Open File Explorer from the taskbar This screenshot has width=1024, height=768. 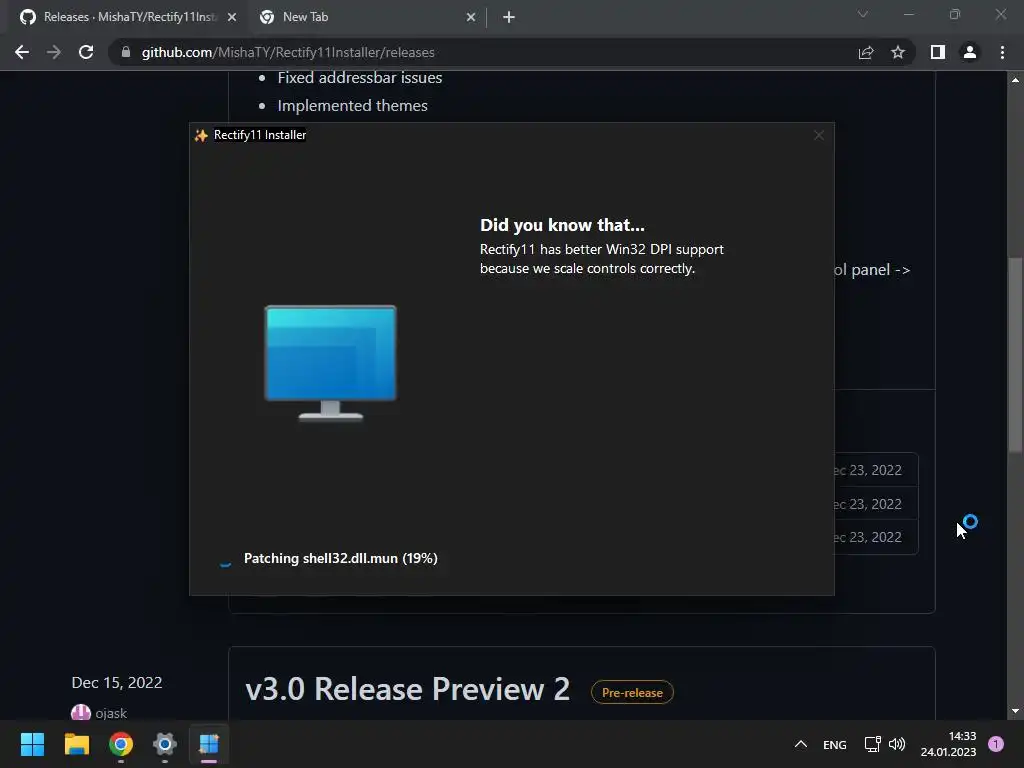click(76, 744)
